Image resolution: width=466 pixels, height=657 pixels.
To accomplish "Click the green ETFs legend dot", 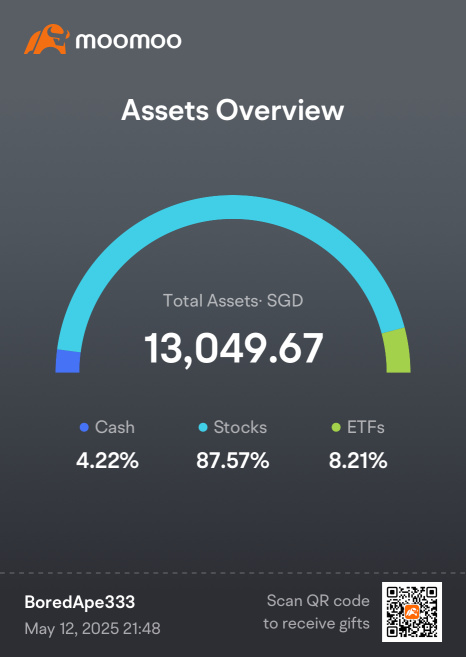I will coord(336,428).
